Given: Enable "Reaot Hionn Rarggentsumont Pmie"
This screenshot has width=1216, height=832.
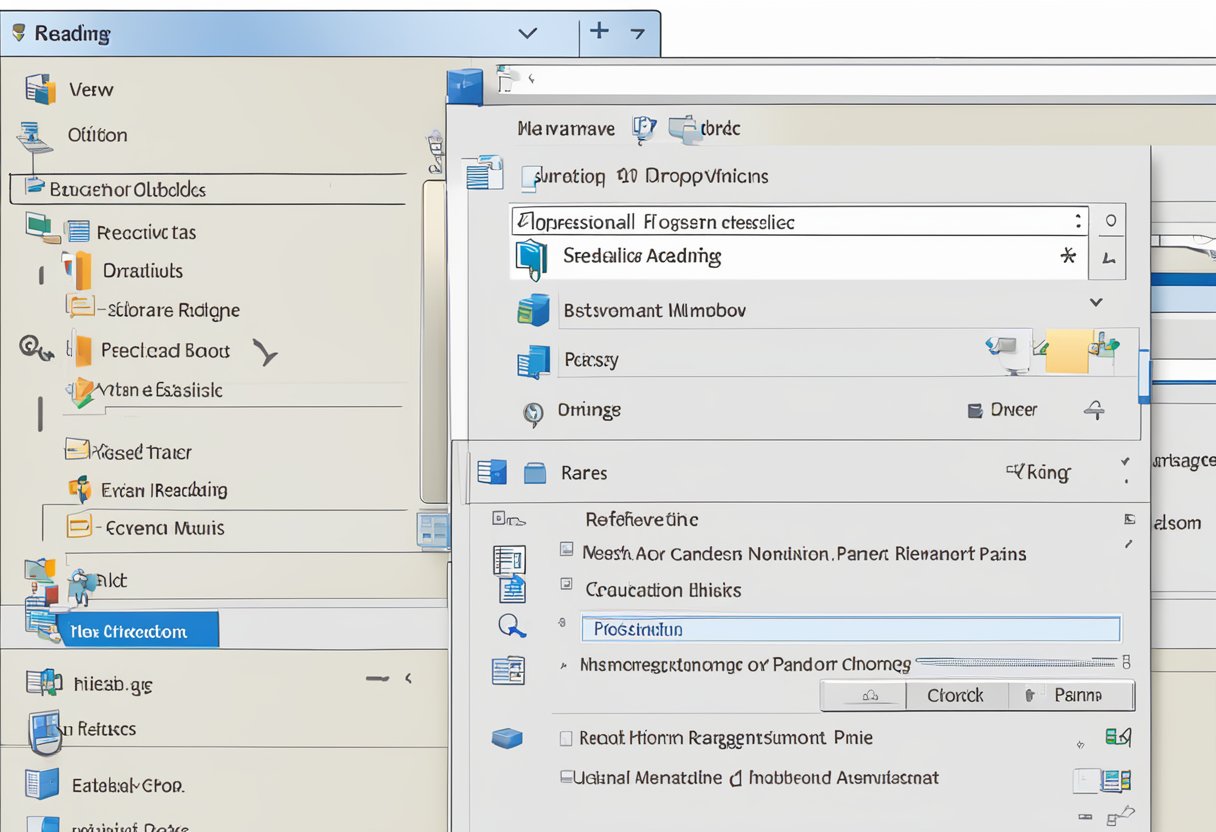Looking at the screenshot, I should 565,738.
